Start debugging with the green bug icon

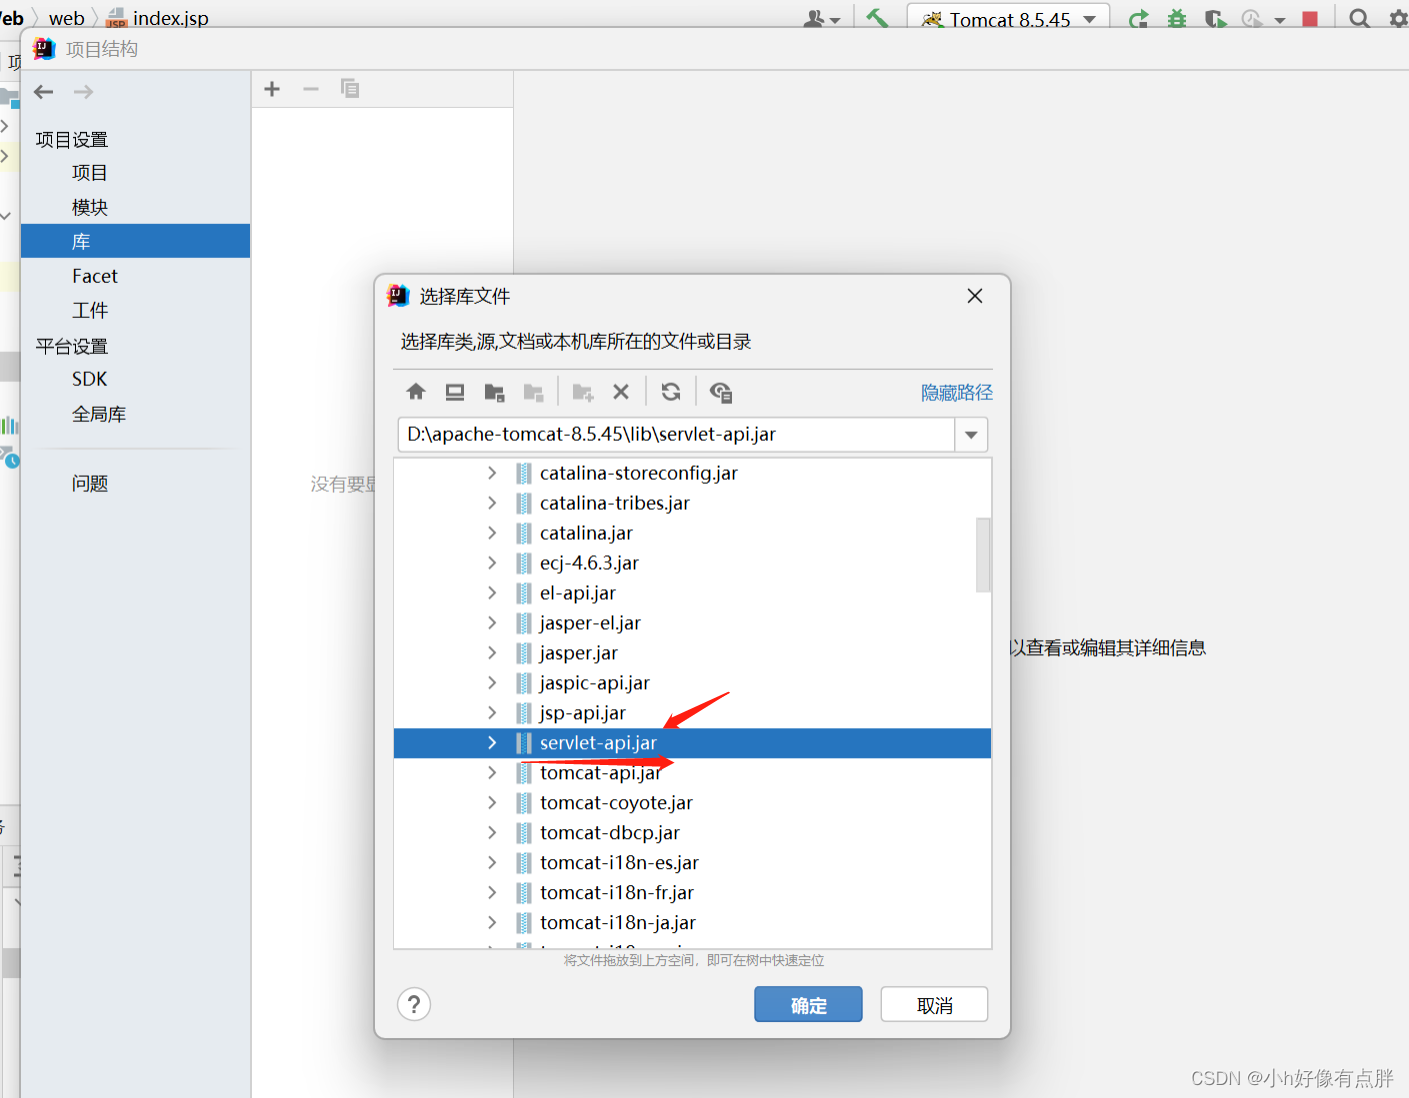coord(1178,17)
